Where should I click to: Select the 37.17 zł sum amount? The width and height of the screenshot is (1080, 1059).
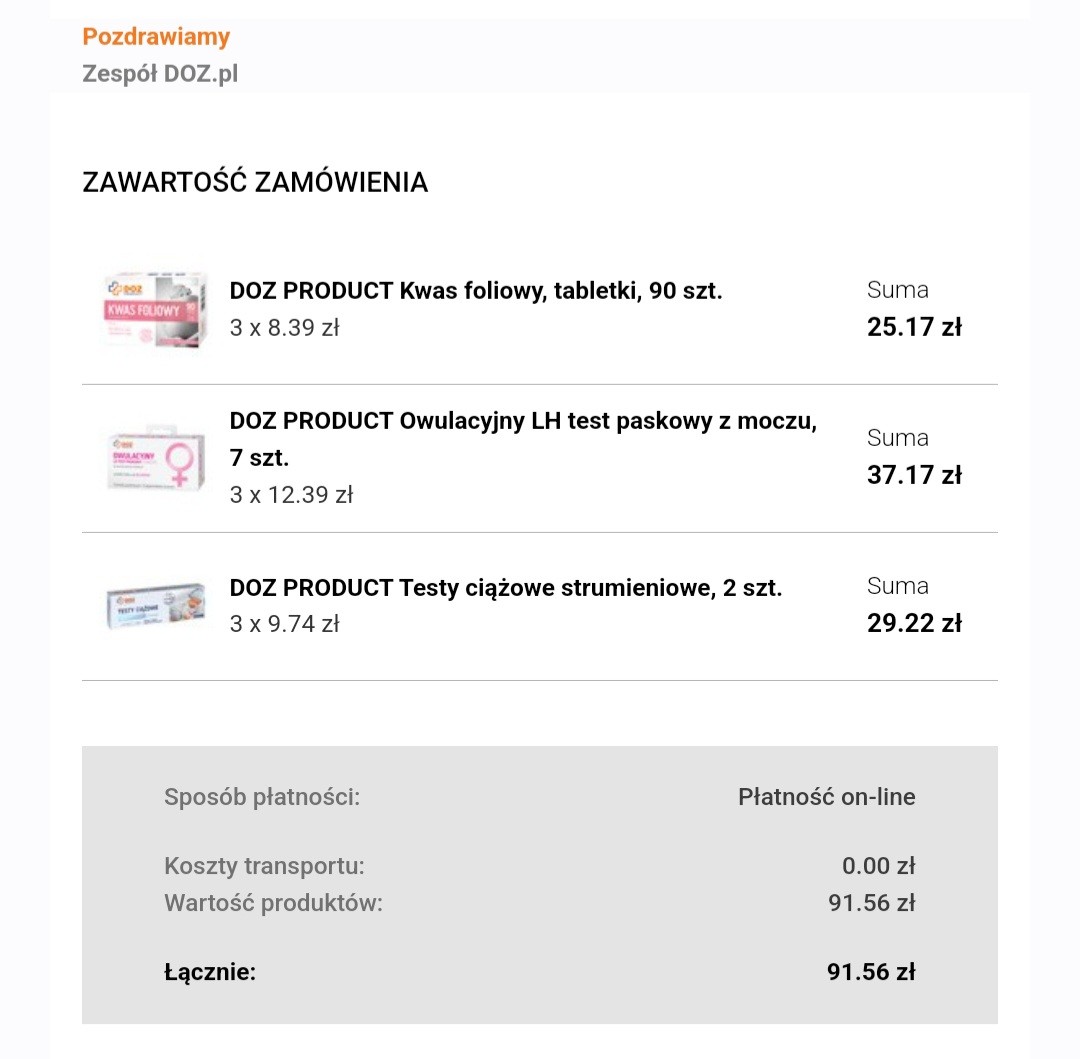pos(914,476)
